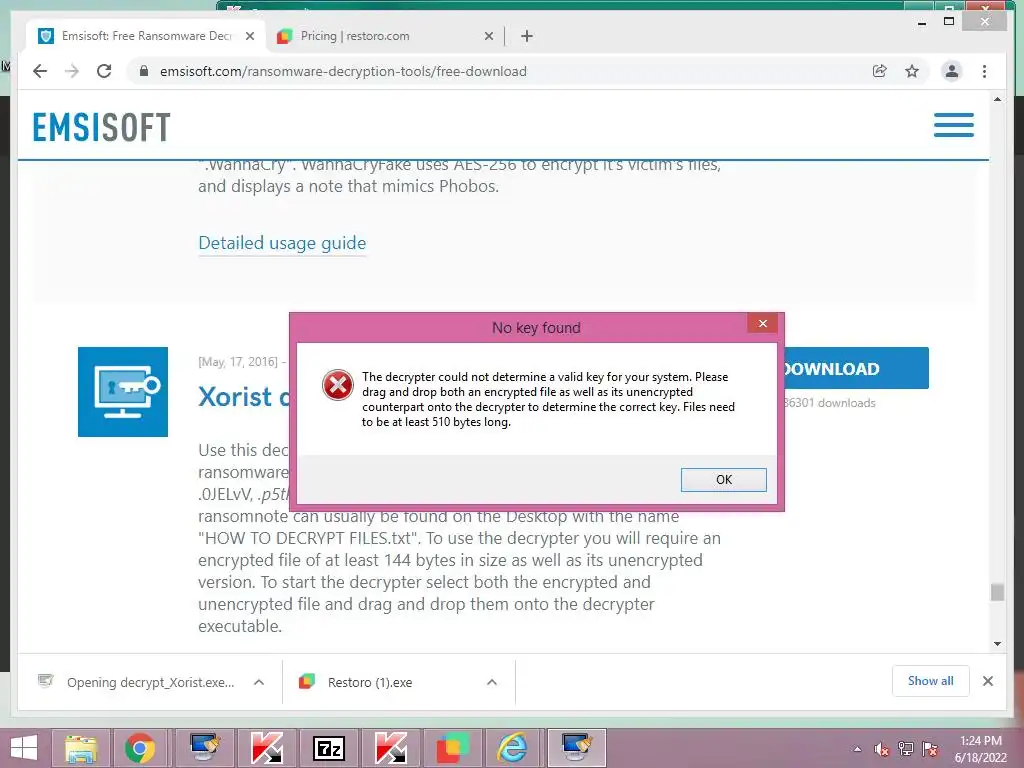Open File Explorer from taskbar
The image size is (1024, 768).
coord(80,748)
